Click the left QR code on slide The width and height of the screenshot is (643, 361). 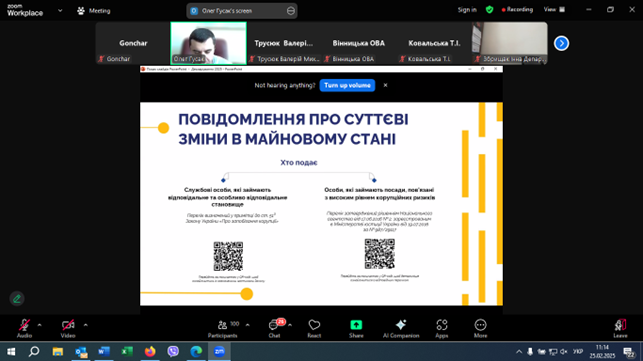pyautogui.click(x=228, y=256)
